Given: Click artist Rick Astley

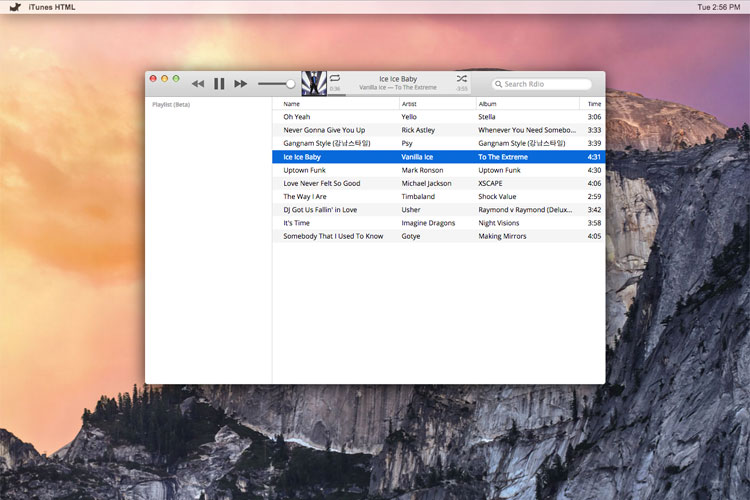Looking at the screenshot, I should click(x=418, y=130).
